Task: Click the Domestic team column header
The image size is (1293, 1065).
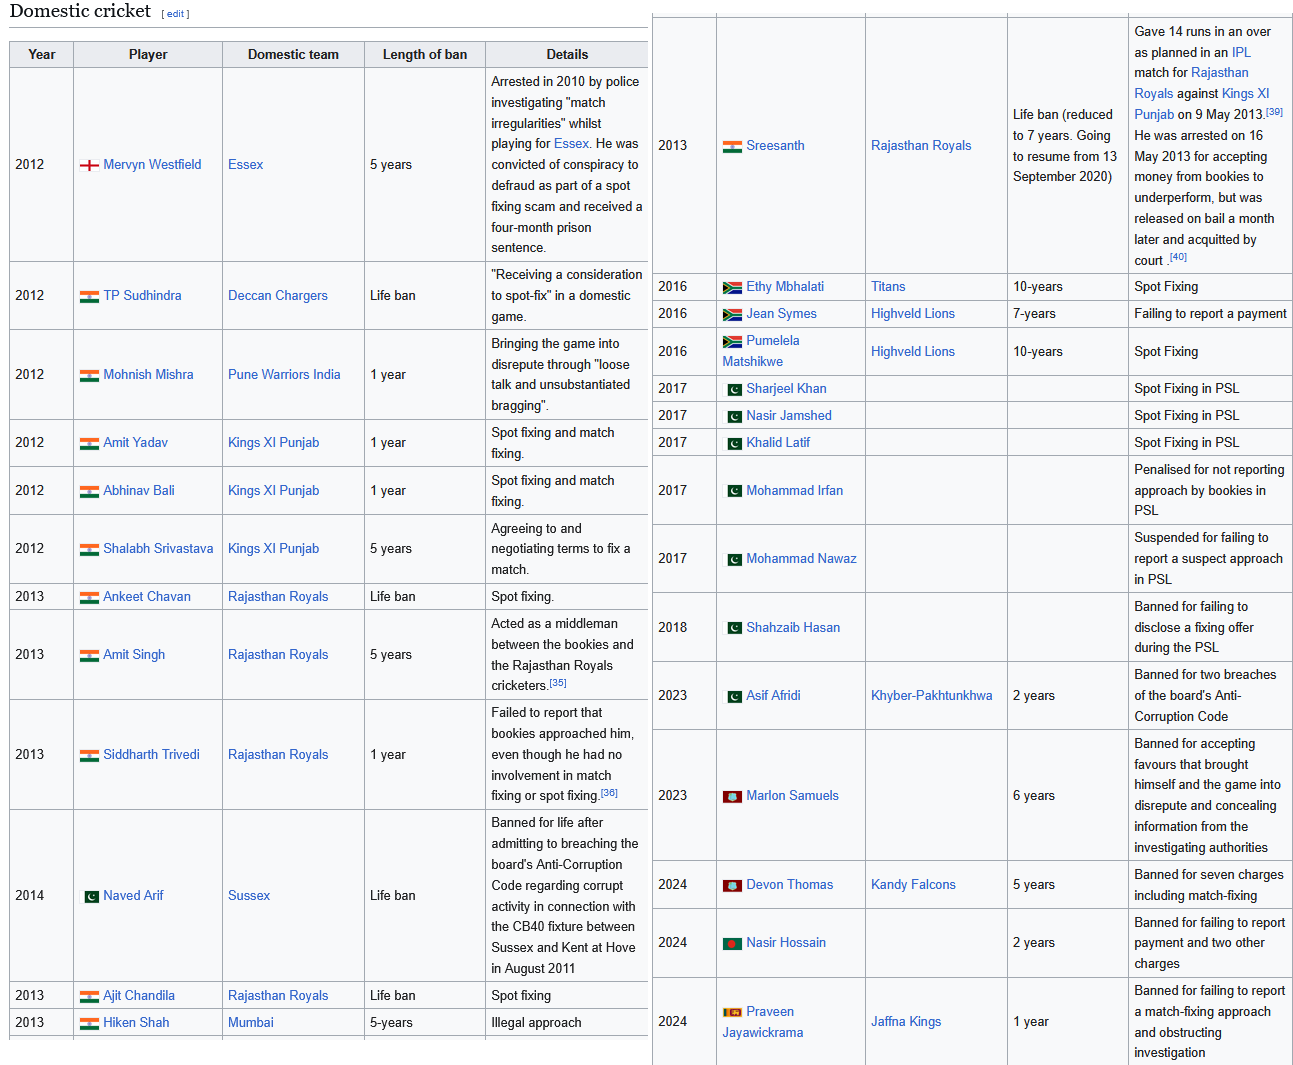Action: tap(294, 55)
